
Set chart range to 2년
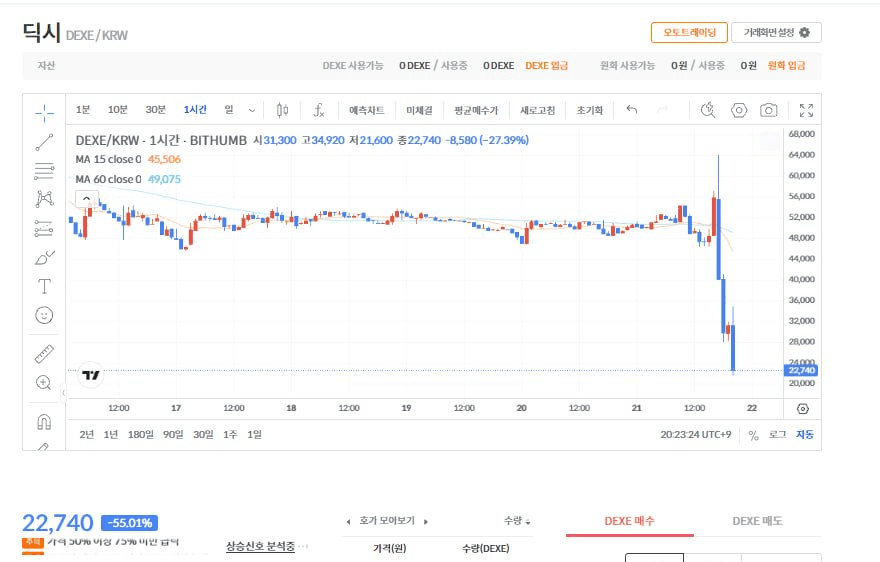[x=86, y=435]
